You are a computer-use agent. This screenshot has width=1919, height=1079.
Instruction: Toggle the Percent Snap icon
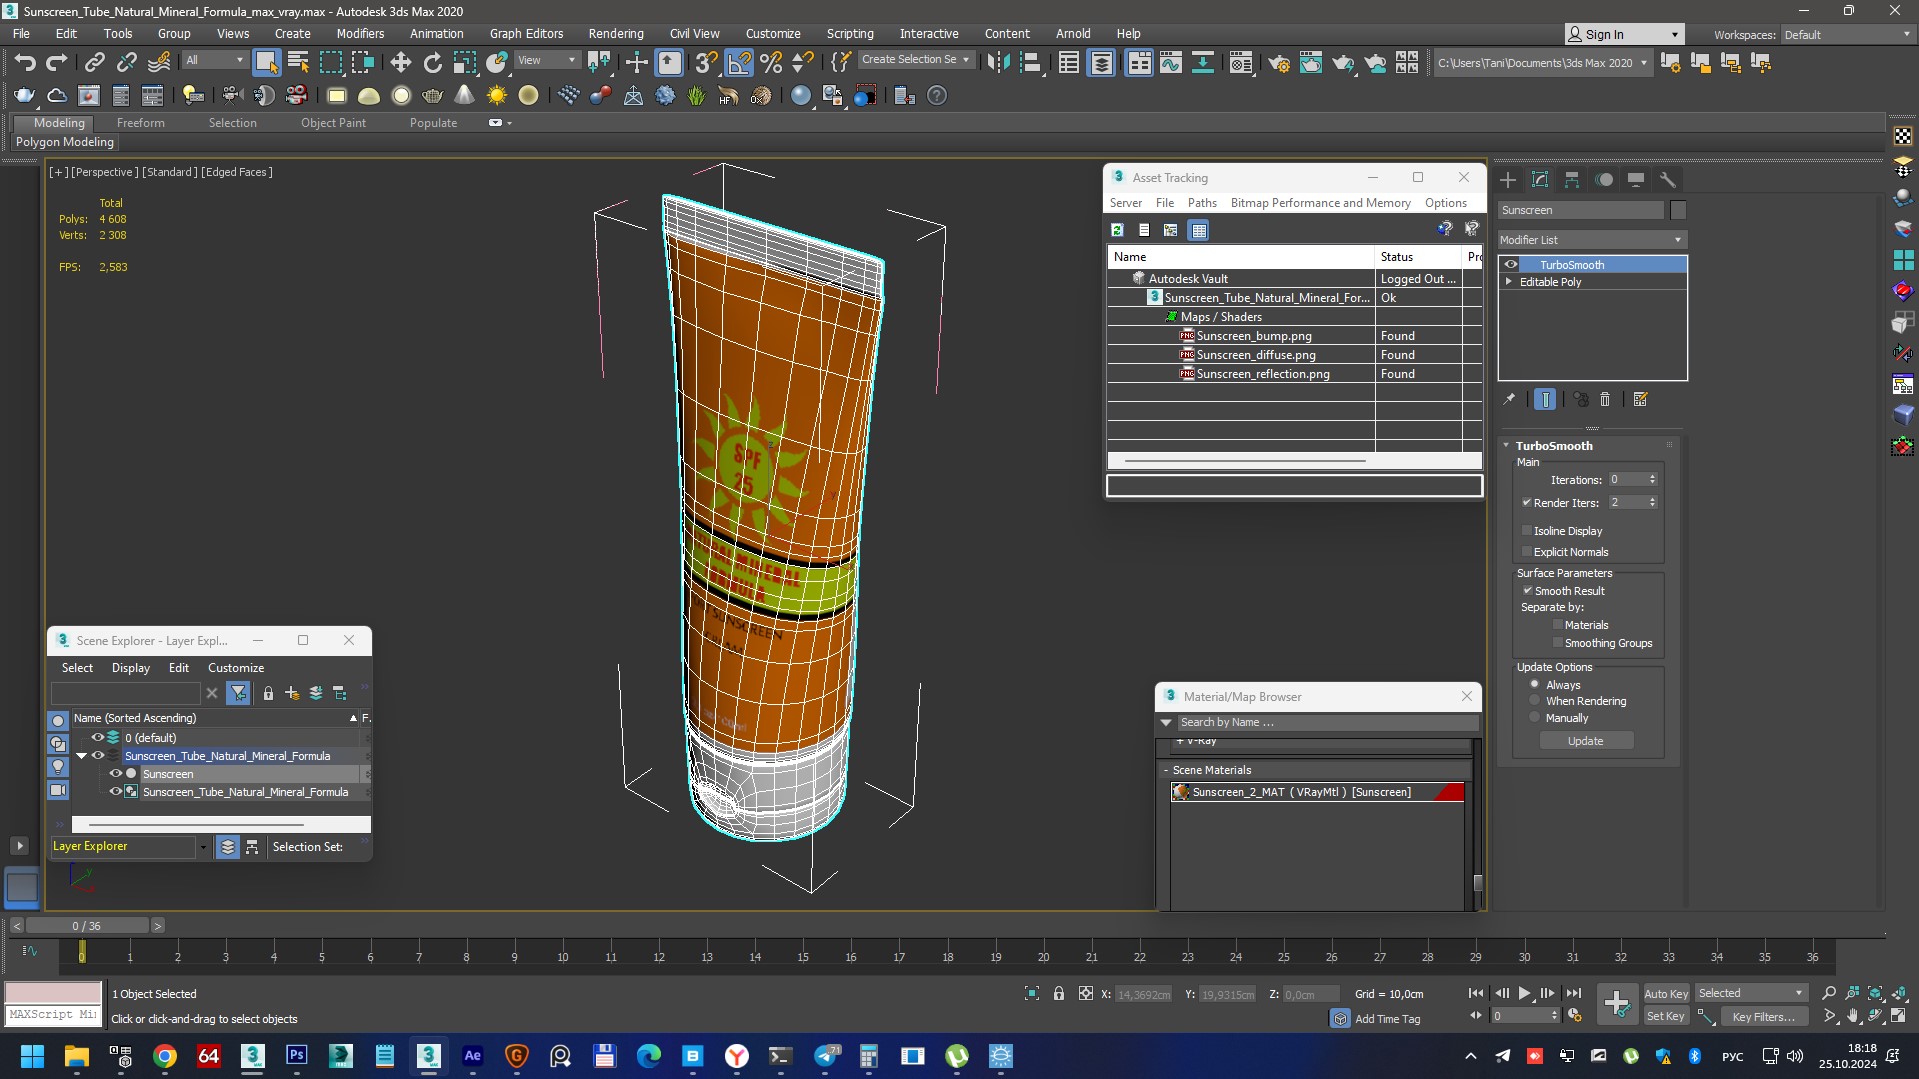[x=771, y=63]
